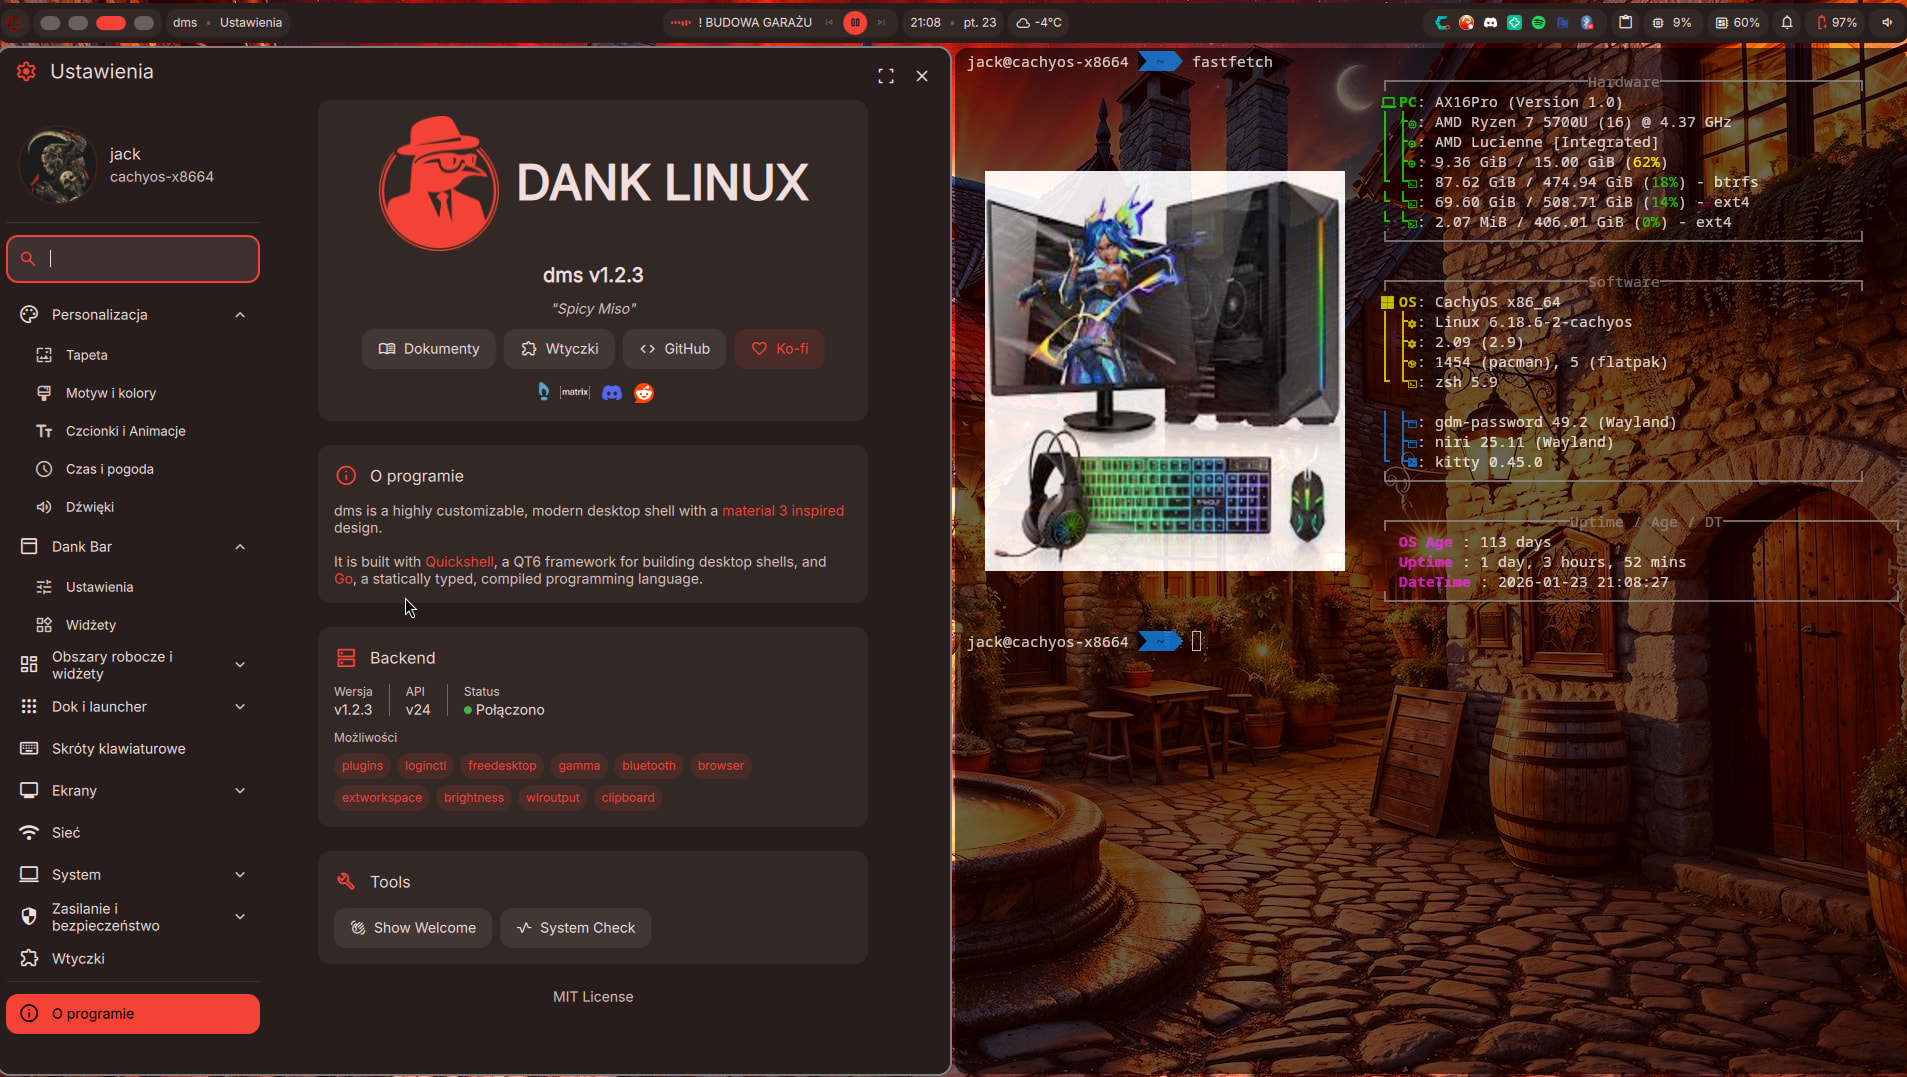Viewport: 1907px width, 1077px height.
Task: Click the active red workspace indicator pill
Action: pos(111,22)
